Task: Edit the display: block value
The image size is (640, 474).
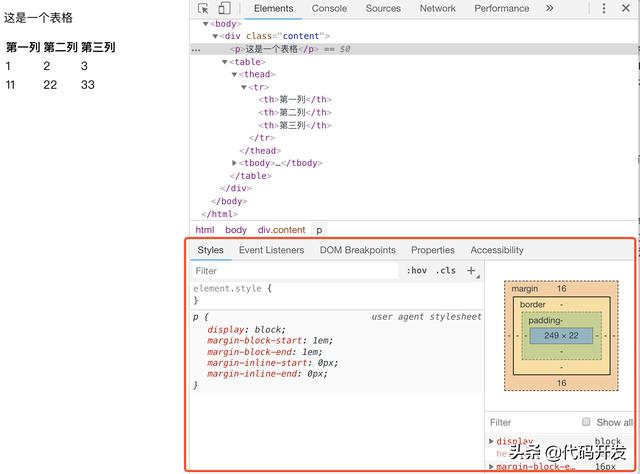Action: [269, 329]
